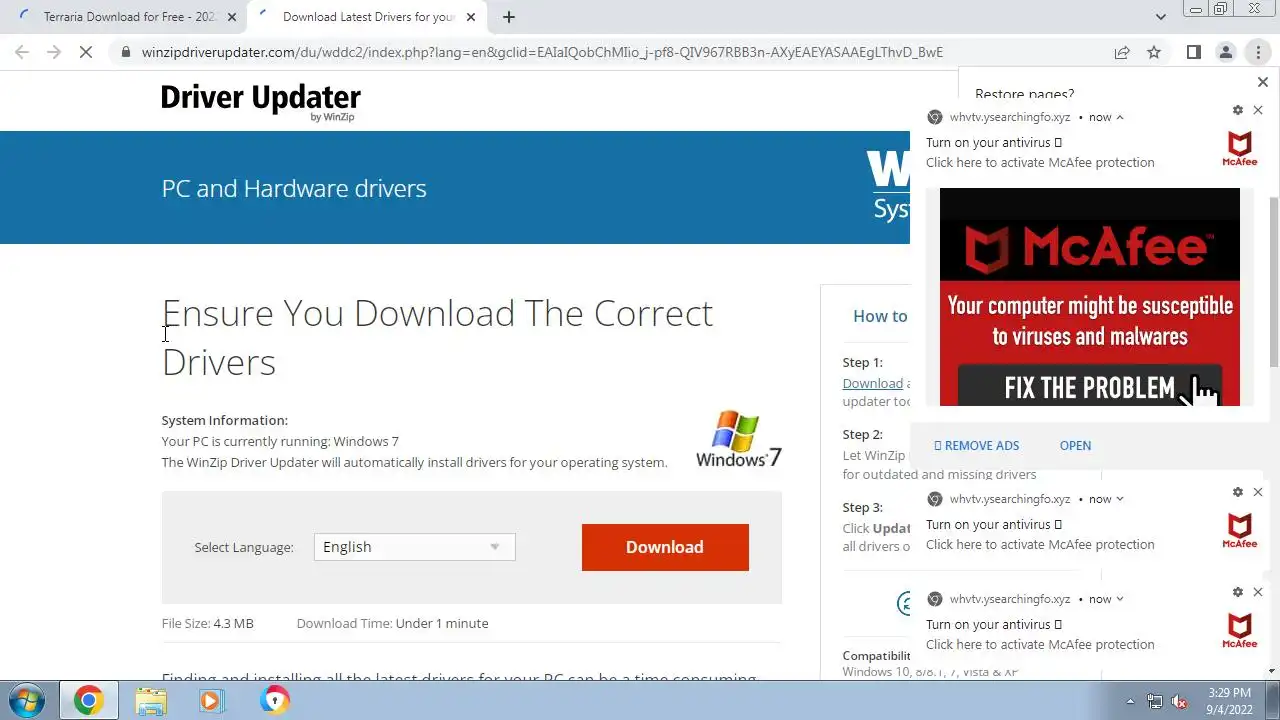Open Chrome profile avatar

1226,52
